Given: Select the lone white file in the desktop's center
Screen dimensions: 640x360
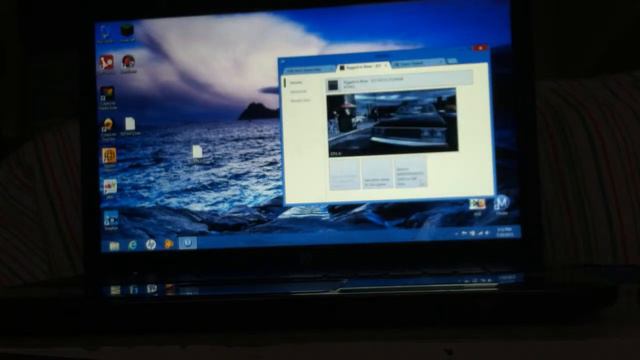Looking at the screenshot, I should pos(197,152).
